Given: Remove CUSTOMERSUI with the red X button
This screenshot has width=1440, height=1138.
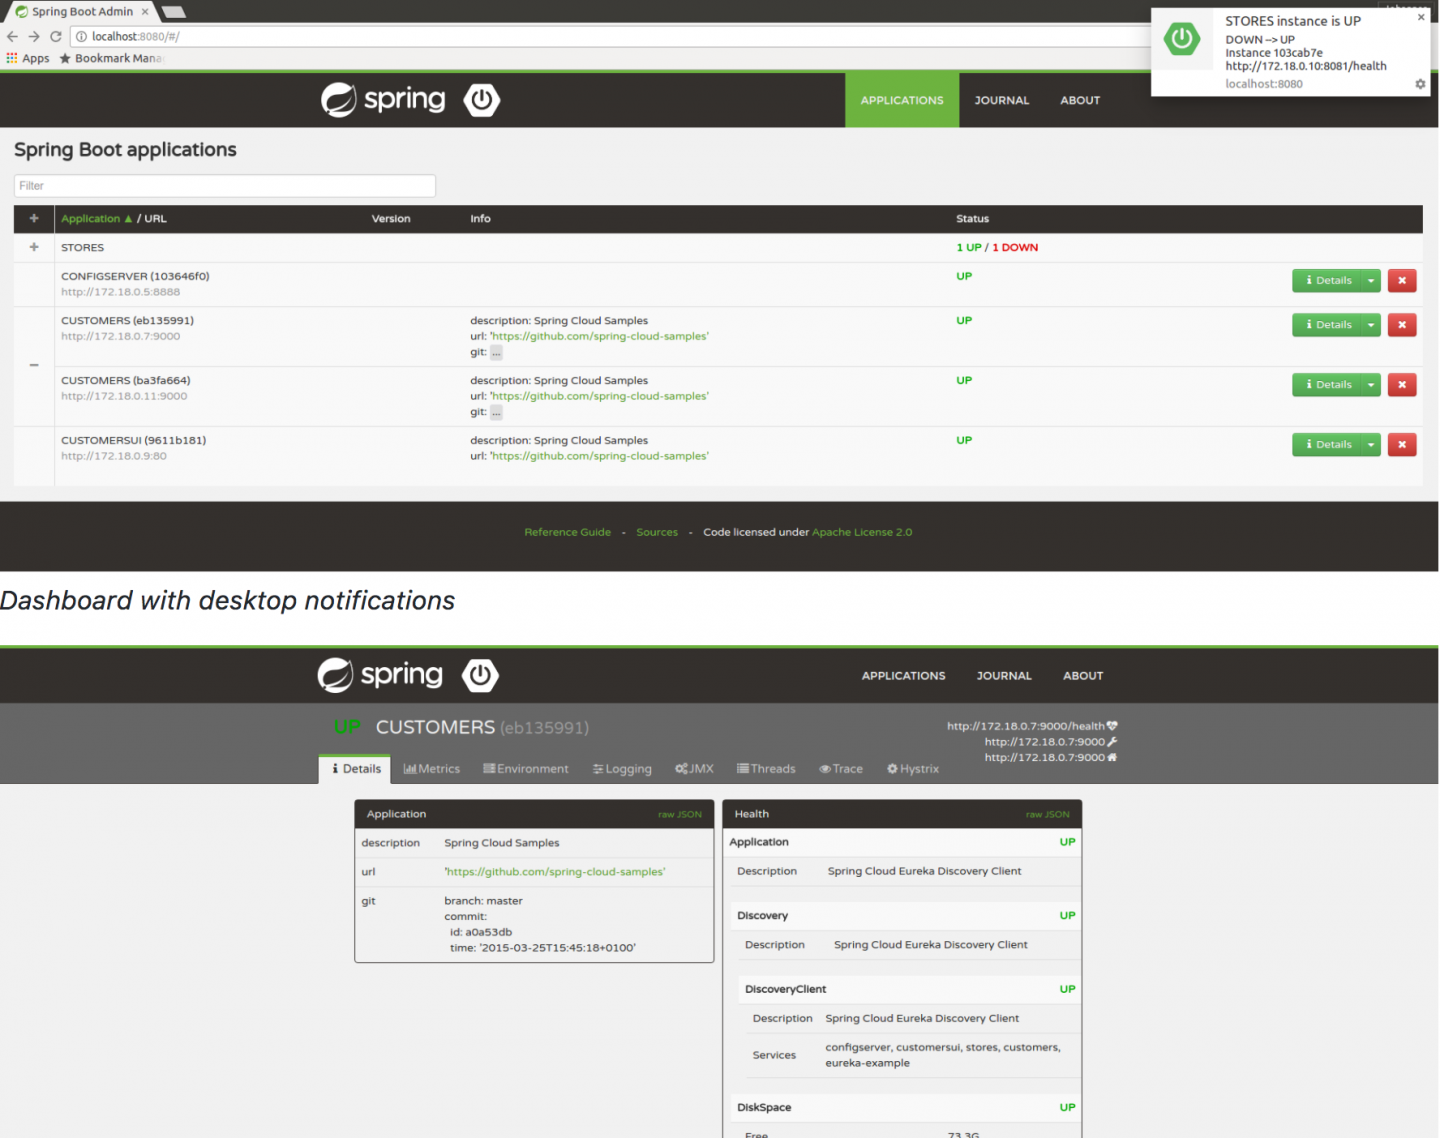Looking at the screenshot, I should (x=1402, y=445).
